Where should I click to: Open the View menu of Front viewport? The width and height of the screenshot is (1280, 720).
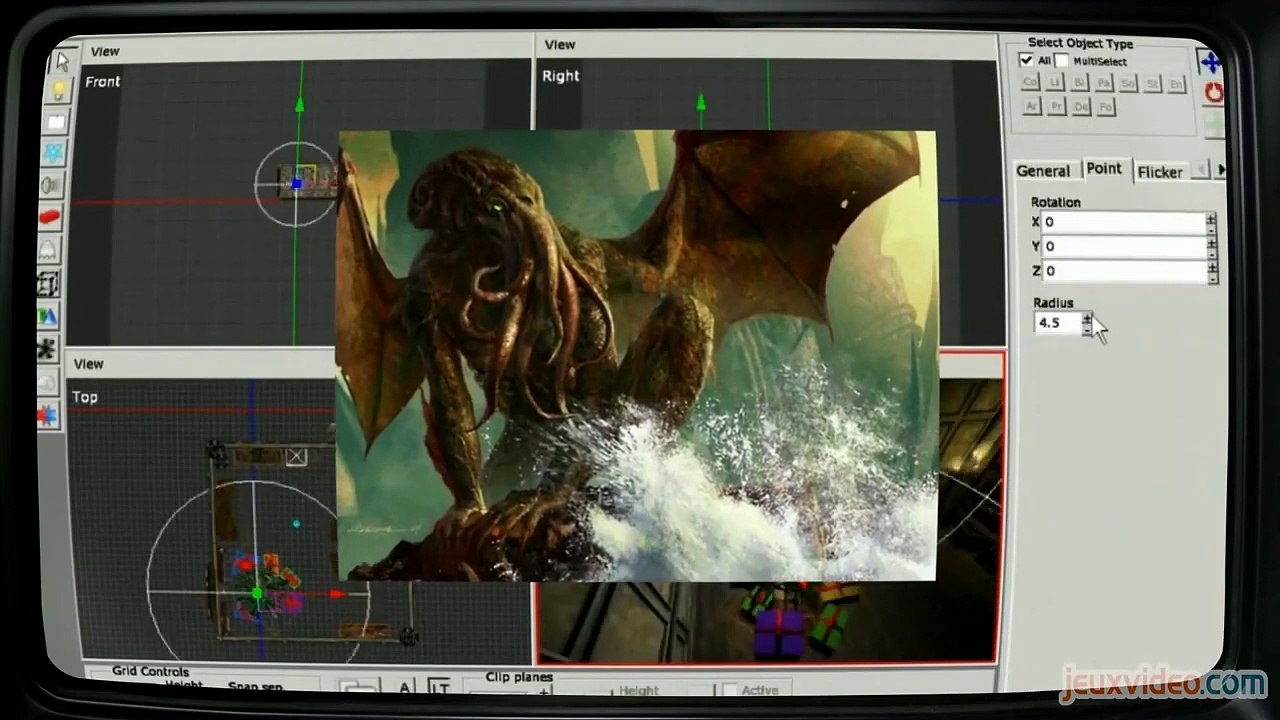[105, 51]
